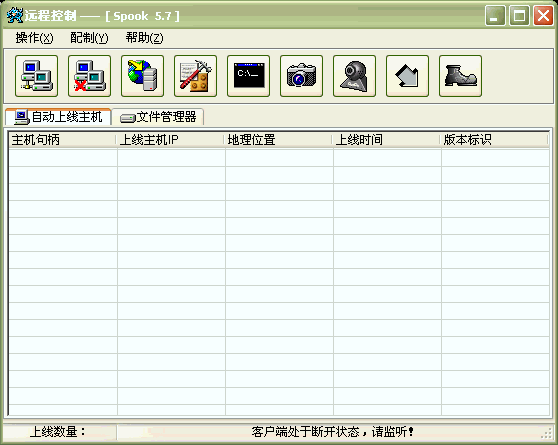Image resolution: width=558 pixels, height=445 pixels.
Task: Click the gray arrow toolbar icon
Action: [407, 76]
